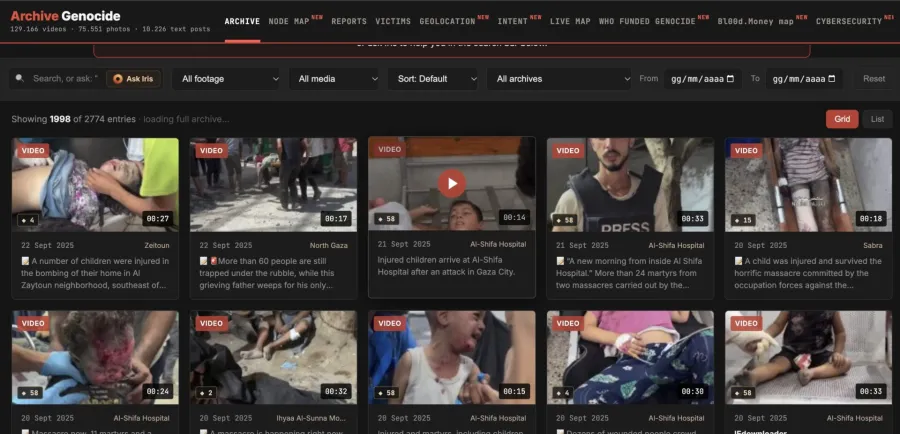
Task: Click the '22 Sept 2025' date on Zeitoun card
Action: point(48,245)
